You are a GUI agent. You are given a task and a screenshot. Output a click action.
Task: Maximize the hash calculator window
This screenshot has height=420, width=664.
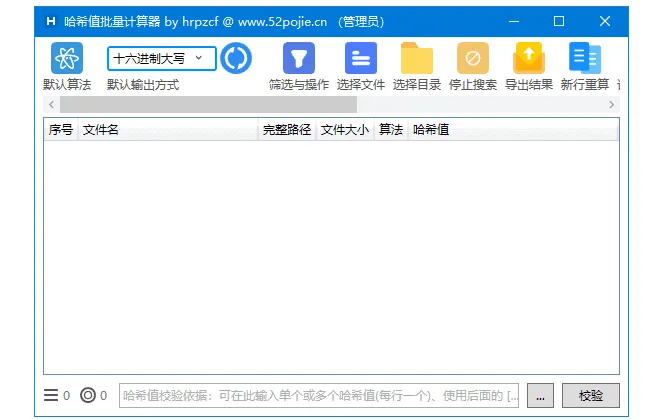click(559, 21)
